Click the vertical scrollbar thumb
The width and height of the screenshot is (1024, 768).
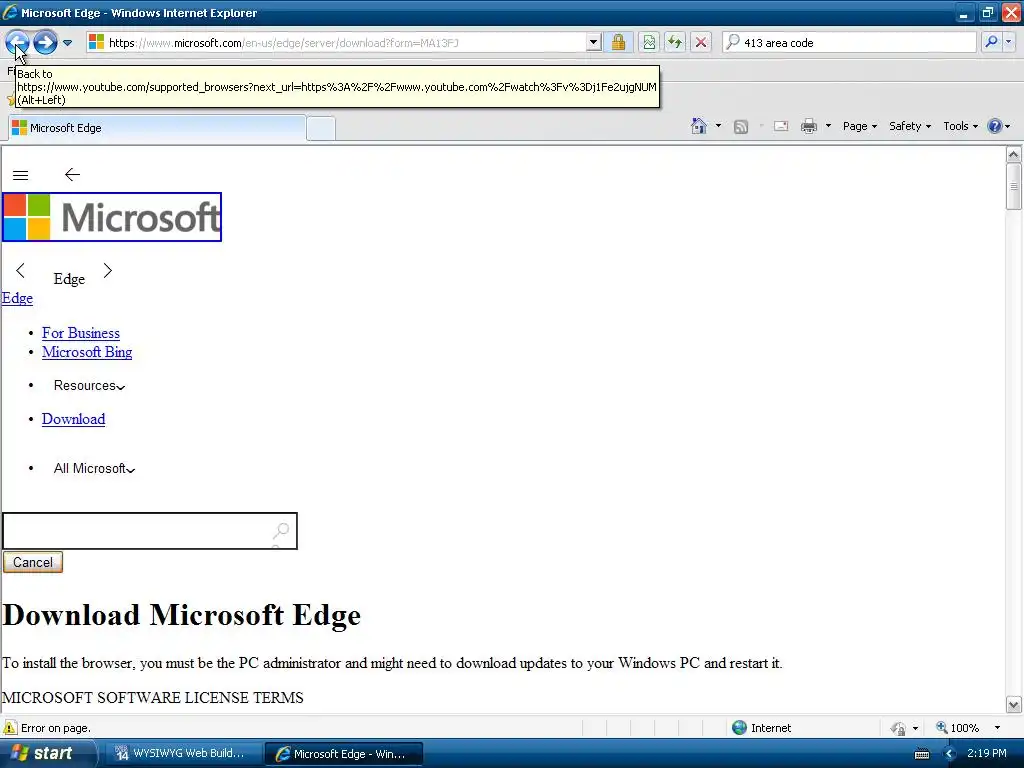1014,187
